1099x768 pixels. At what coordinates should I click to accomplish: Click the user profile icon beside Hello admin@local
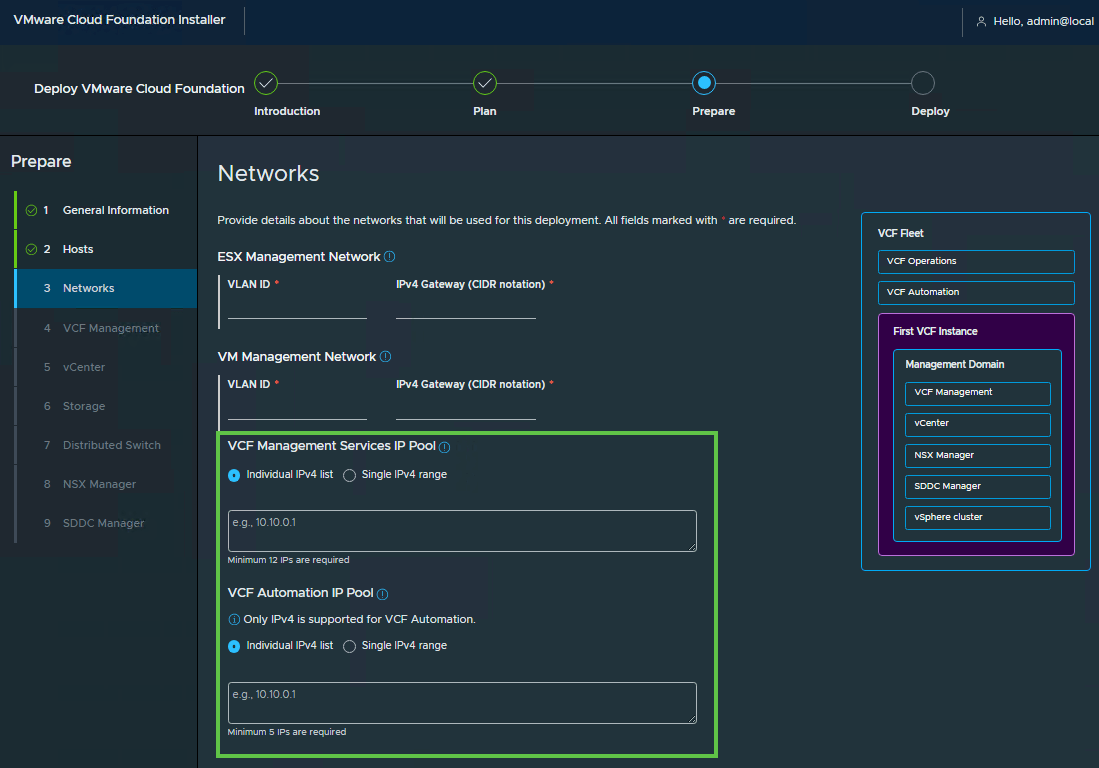[981, 22]
